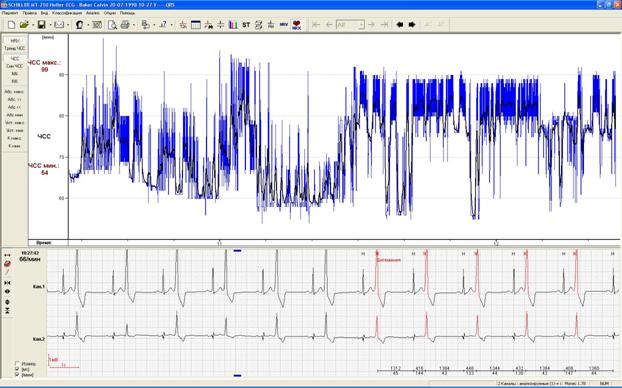Toggle the [мс] checkbox
622x388 pixels.
pos(17,369)
